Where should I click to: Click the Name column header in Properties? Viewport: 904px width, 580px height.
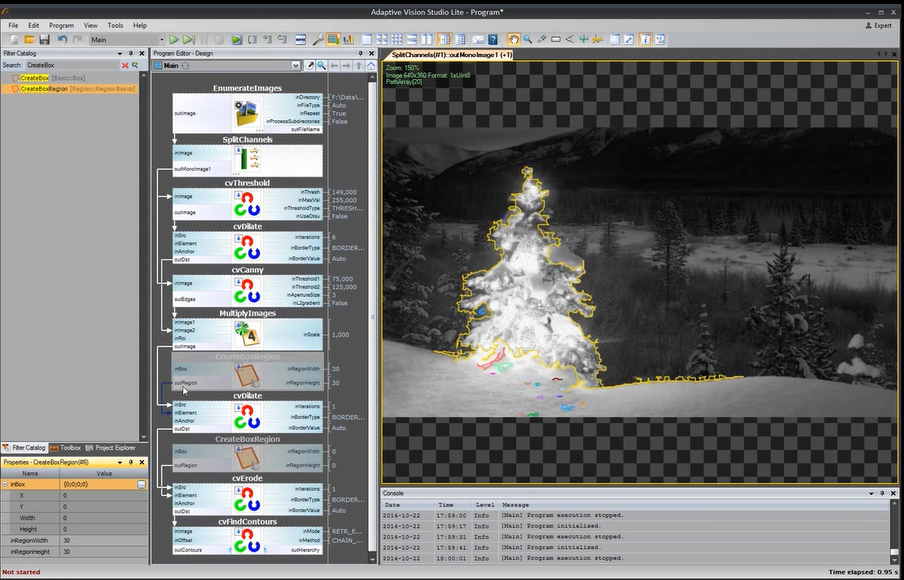point(30,473)
